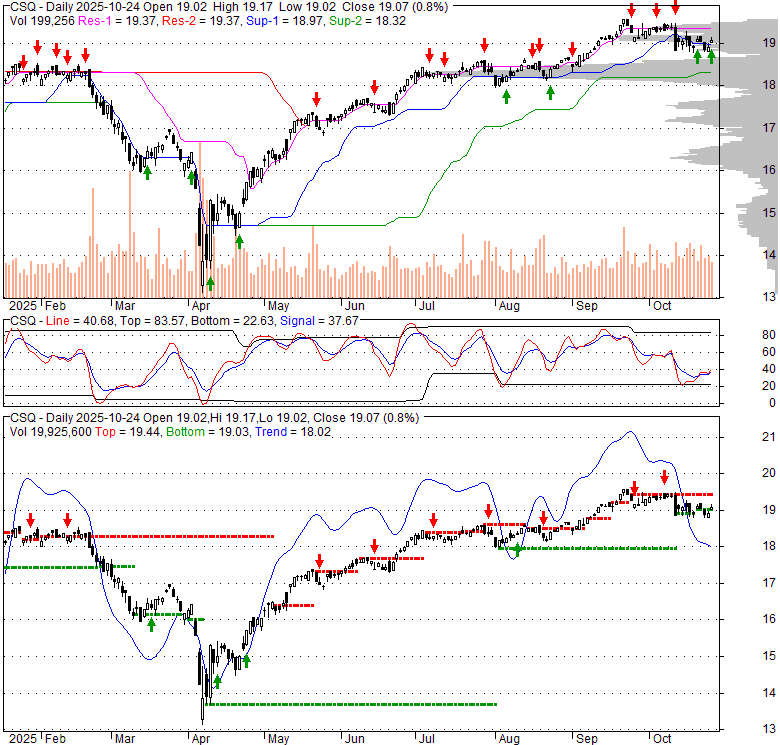Click the Bottom = 19.03 label
This screenshot has width=780, height=745.
pyautogui.click(x=207, y=432)
